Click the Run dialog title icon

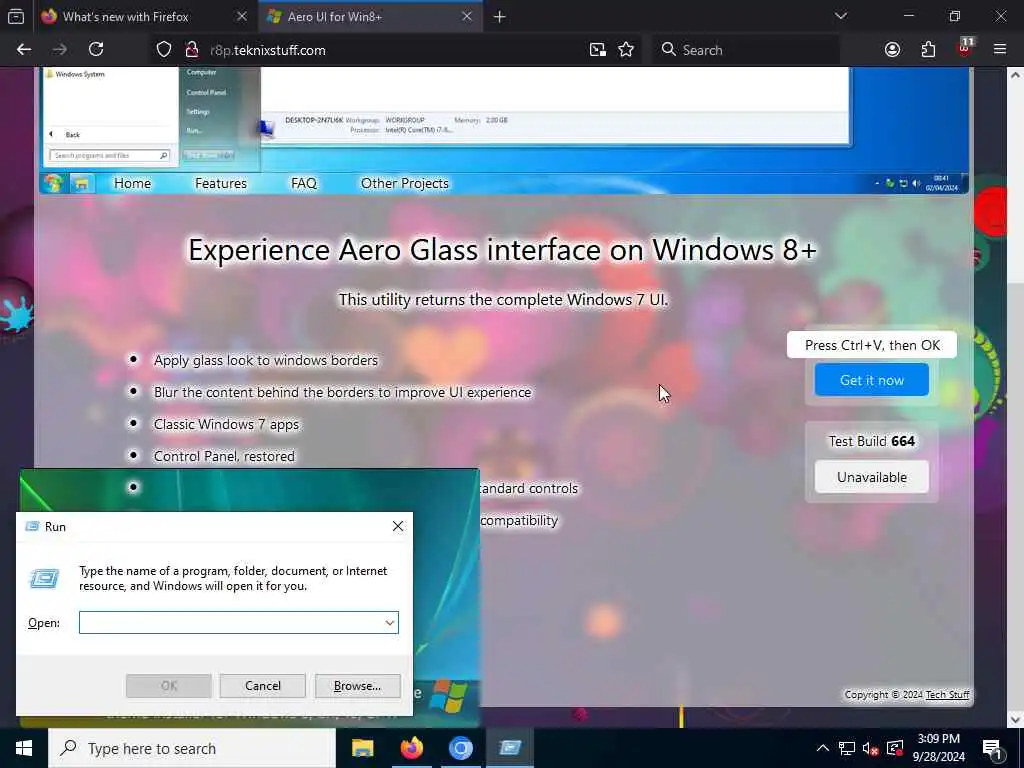32,526
